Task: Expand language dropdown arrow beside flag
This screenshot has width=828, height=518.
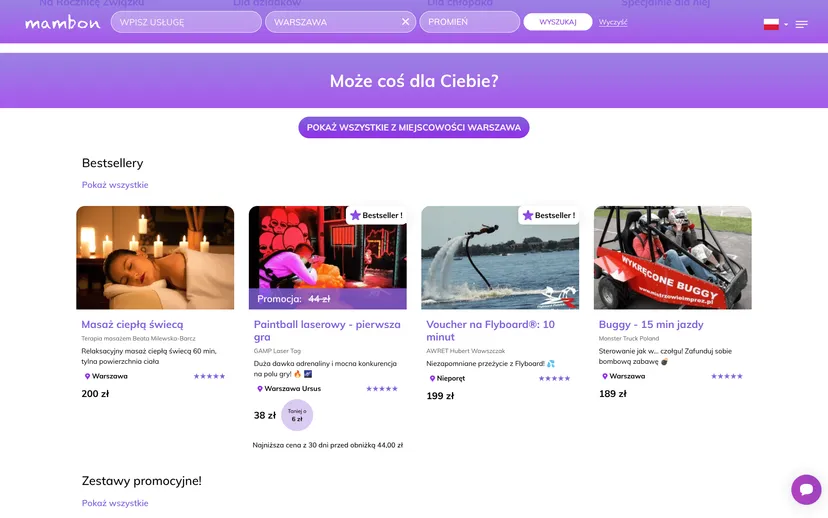Action: [x=786, y=24]
